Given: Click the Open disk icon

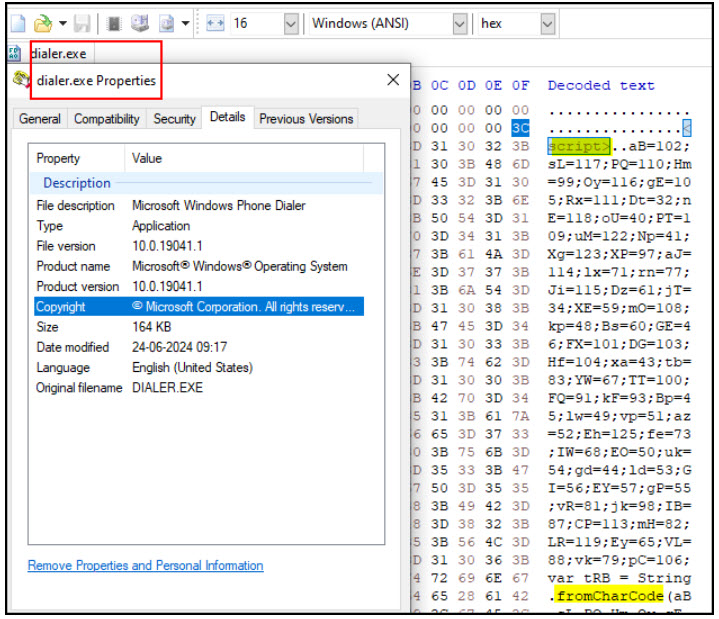Looking at the screenshot, I should click(x=140, y=23).
